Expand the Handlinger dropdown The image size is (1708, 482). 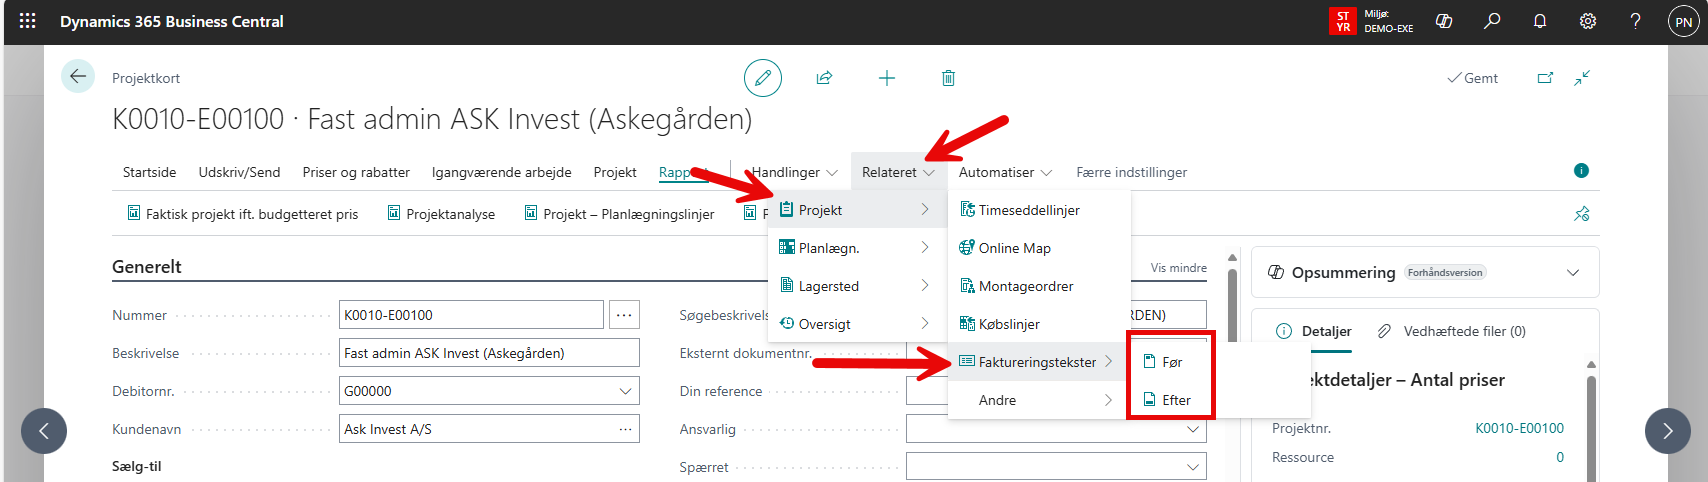794,172
